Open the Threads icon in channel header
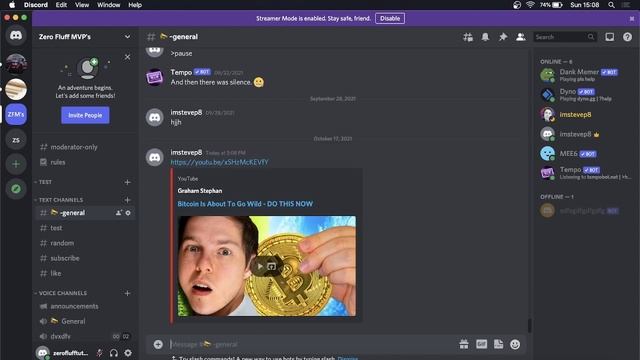The width and height of the screenshot is (640, 360). coord(468,37)
